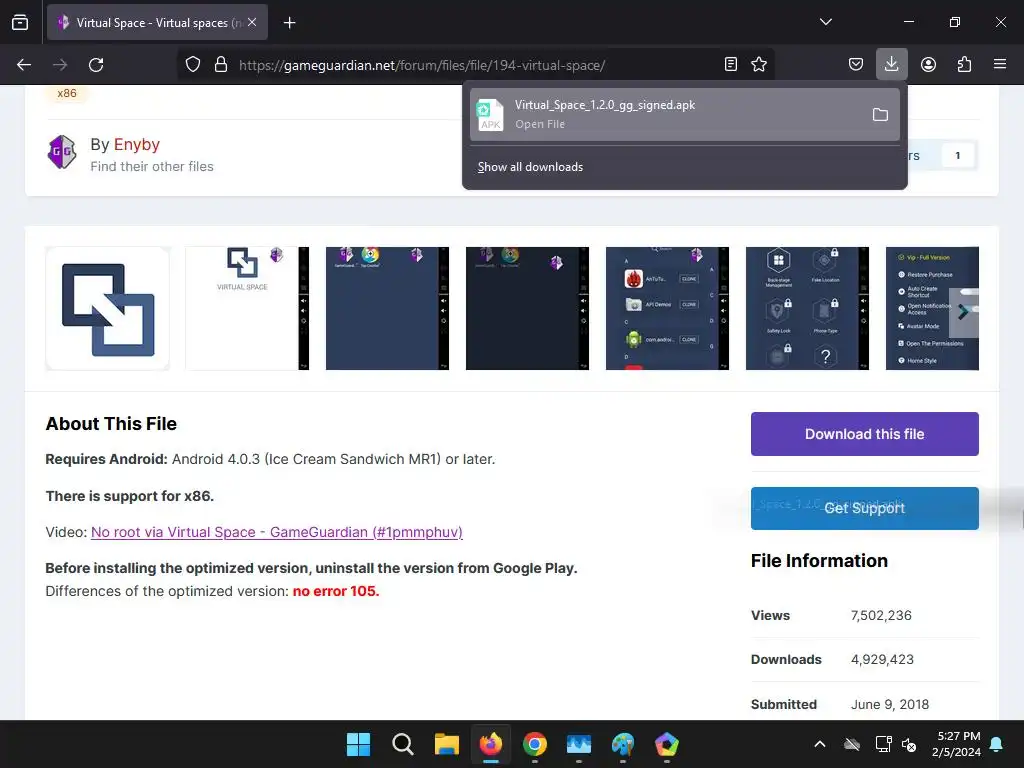Close the downloads panel via toolbar download icon
The image size is (1024, 768).
[891, 64]
